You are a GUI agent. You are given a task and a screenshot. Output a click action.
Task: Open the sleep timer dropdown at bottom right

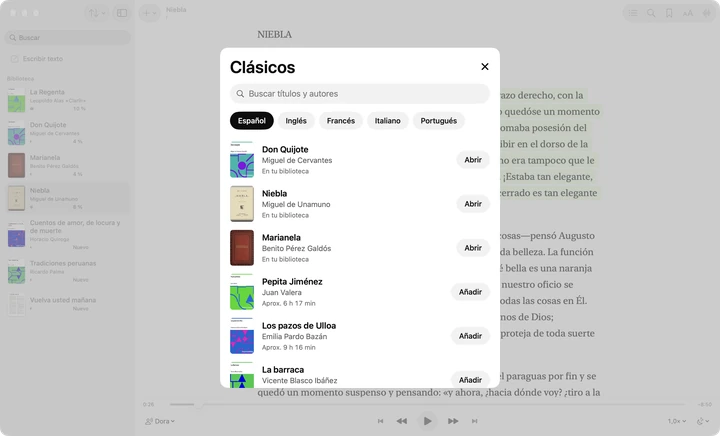pos(703,421)
